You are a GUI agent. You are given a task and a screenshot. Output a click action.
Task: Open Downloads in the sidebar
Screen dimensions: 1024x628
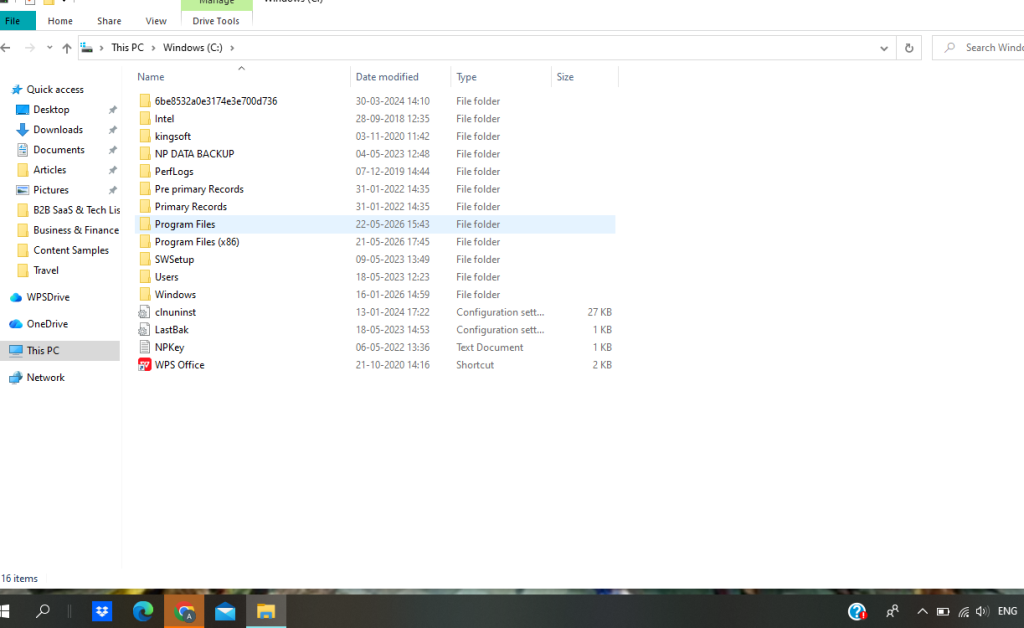point(57,130)
